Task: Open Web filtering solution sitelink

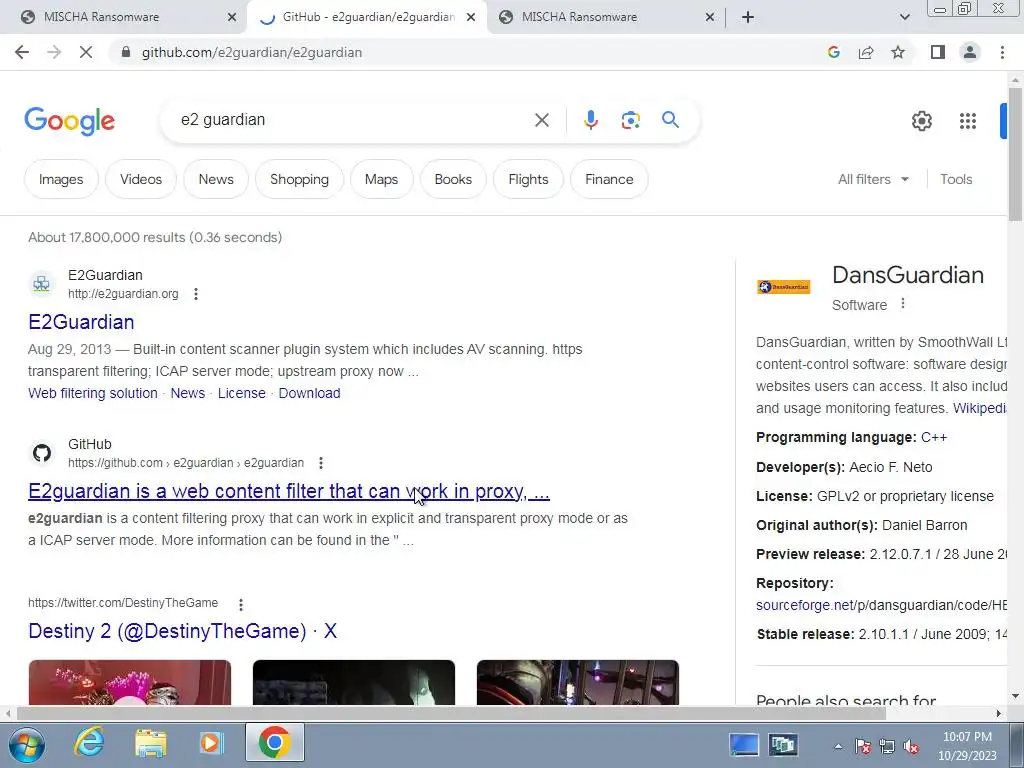Action: 93,393
